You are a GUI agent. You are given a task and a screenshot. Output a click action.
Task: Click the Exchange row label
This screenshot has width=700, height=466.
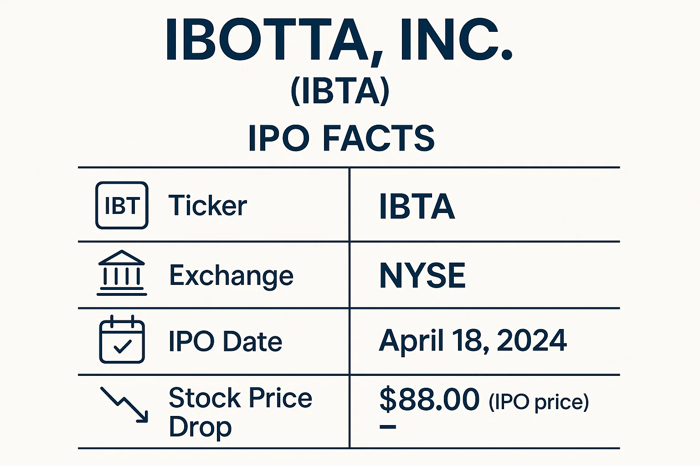point(231,274)
